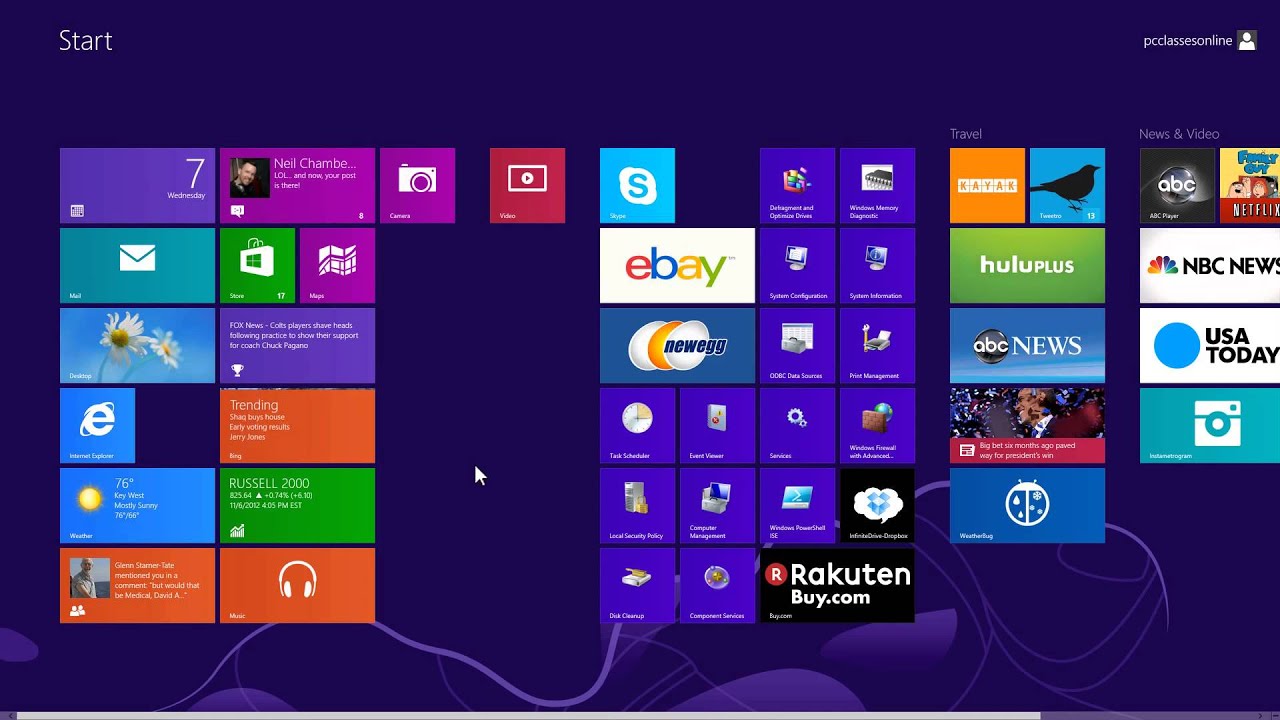Launch Task Scheduler tile
The image size is (1280, 720).
pos(637,425)
